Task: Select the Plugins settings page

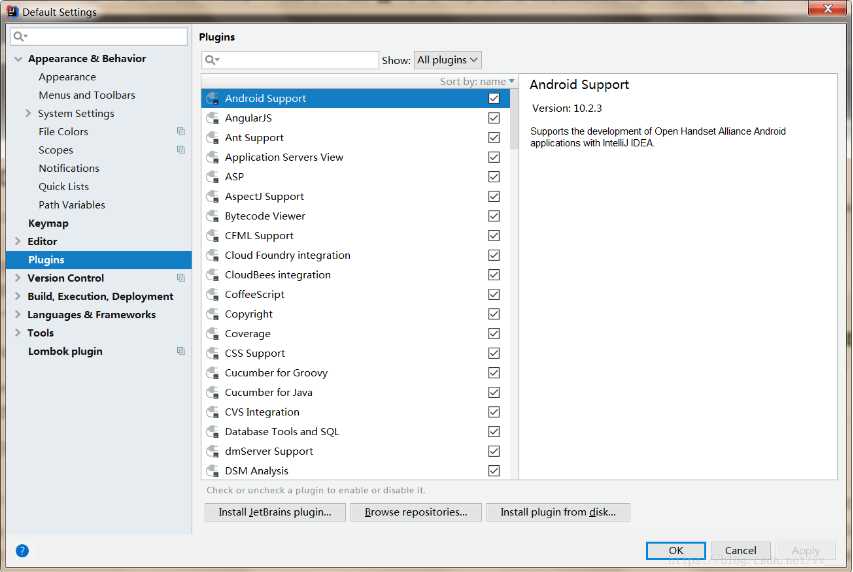Action: point(99,260)
